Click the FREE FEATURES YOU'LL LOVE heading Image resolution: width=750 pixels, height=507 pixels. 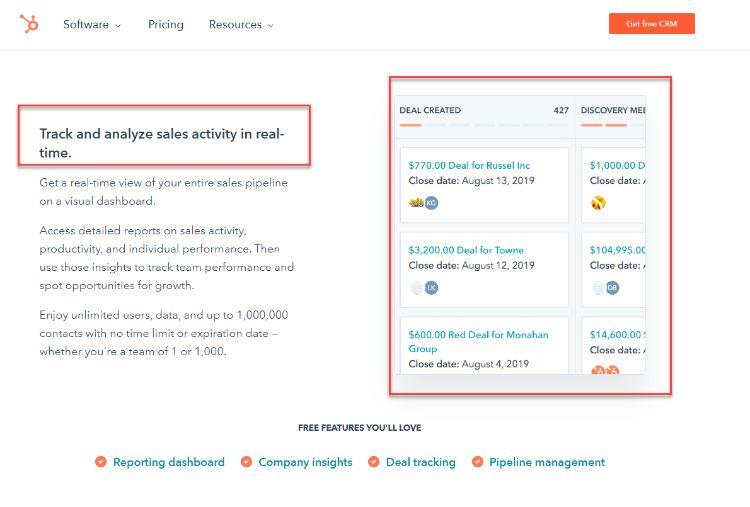click(x=360, y=428)
